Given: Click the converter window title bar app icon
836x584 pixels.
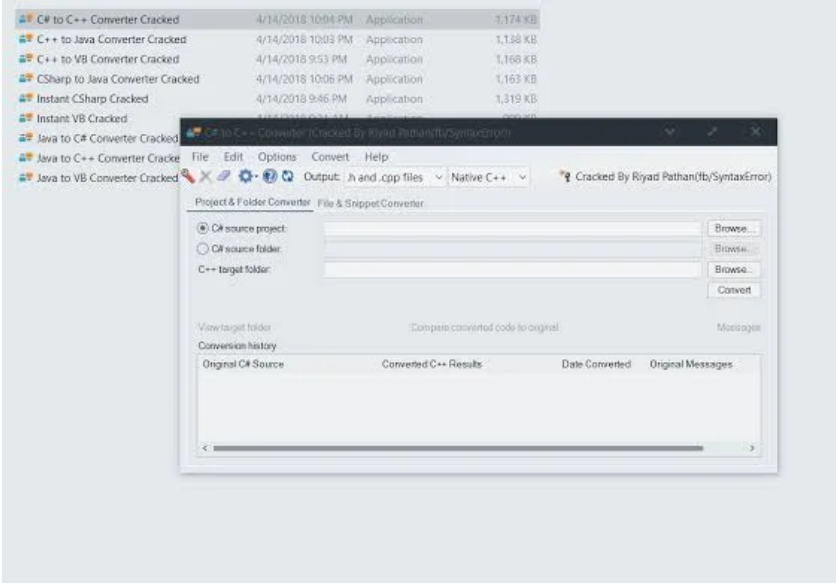Looking at the screenshot, I should 194,132.
